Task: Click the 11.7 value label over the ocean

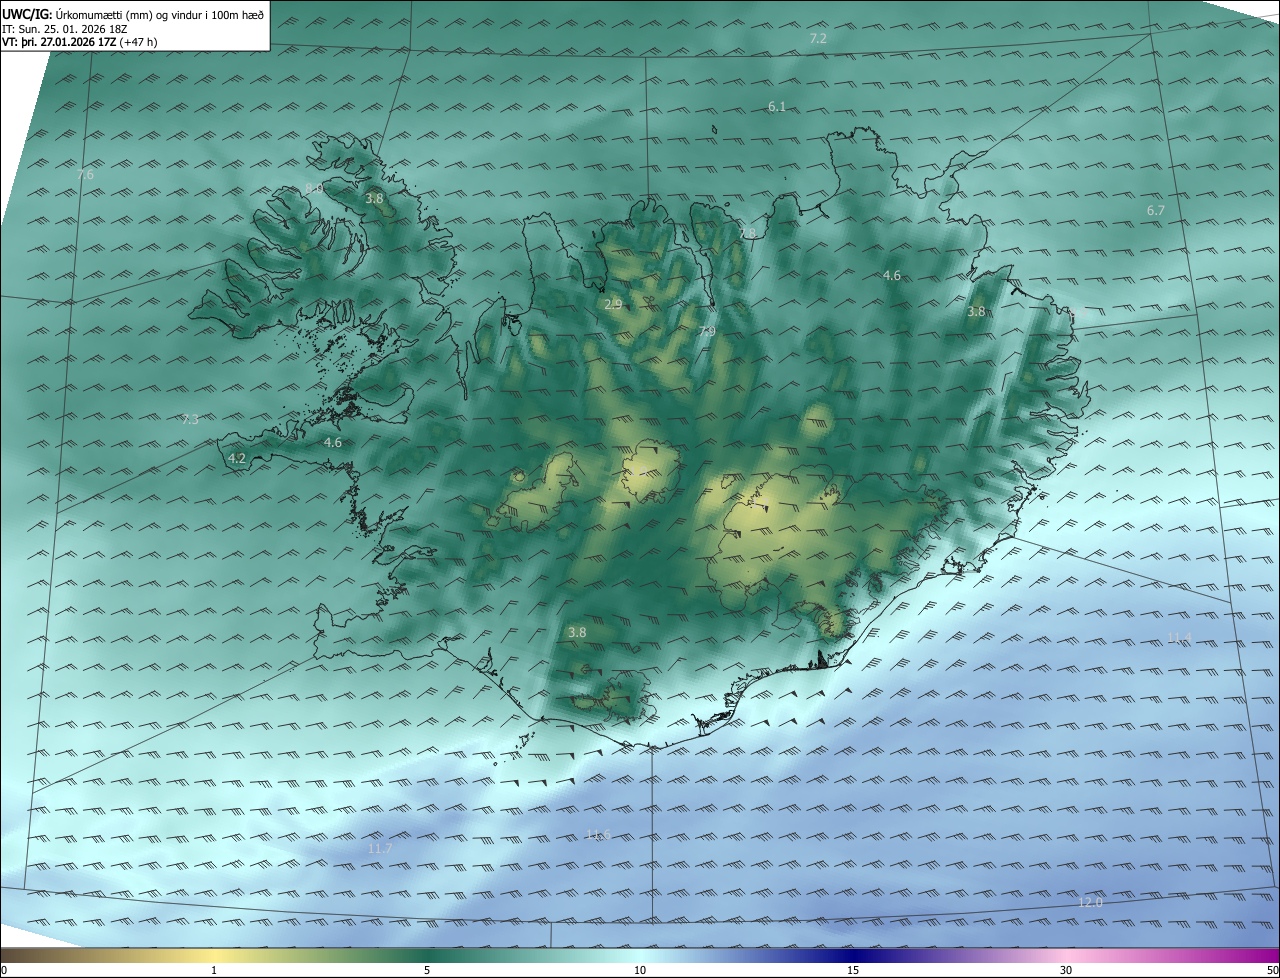Action: (380, 848)
